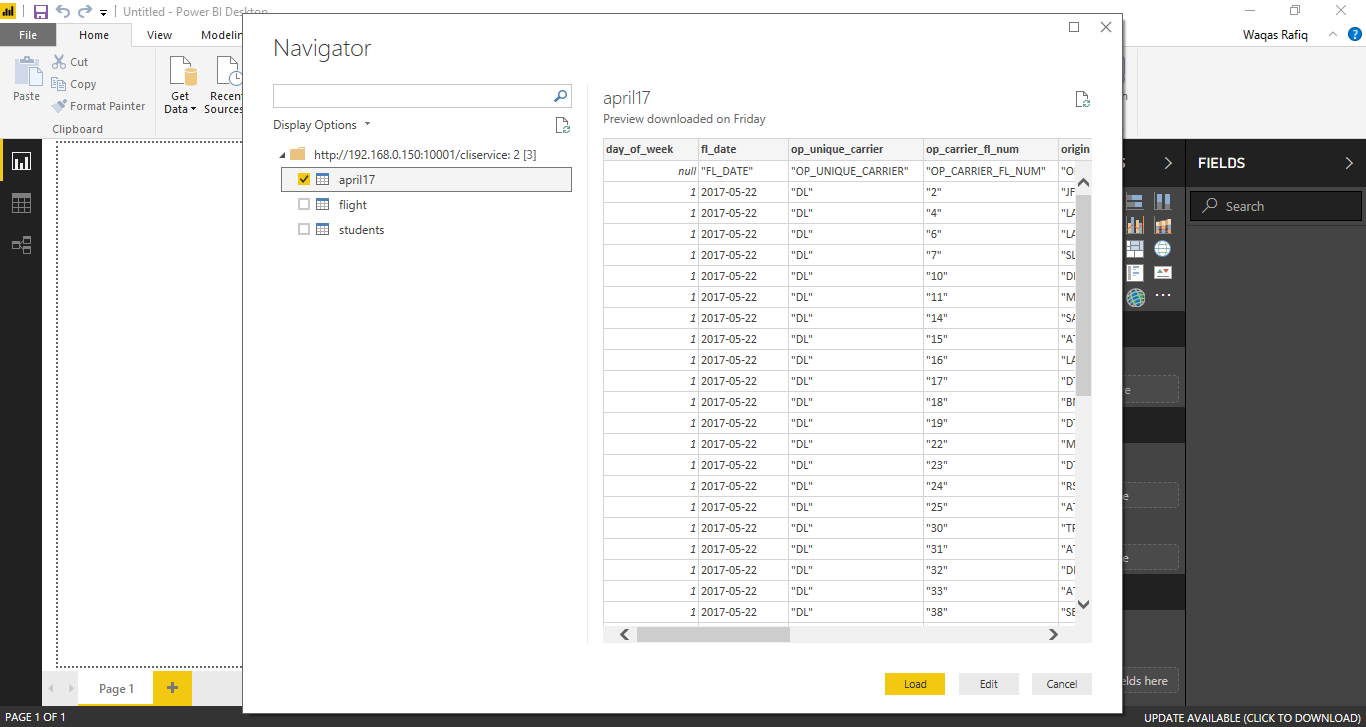Pick the stacked bar chart visual
1366x727 pixels.
click(x=1135, y=202)
